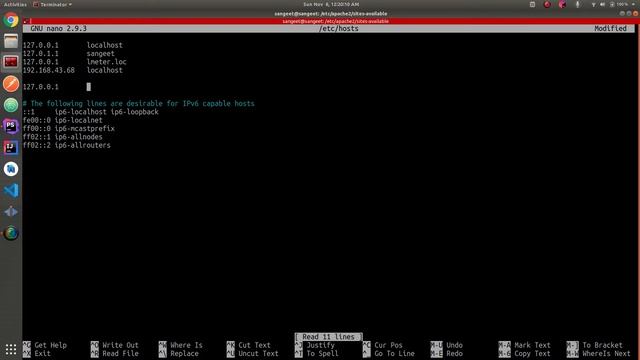Select the Terminator icon in the dock
Viewport: 640px width, 360px height.
[x=11, y=62]
